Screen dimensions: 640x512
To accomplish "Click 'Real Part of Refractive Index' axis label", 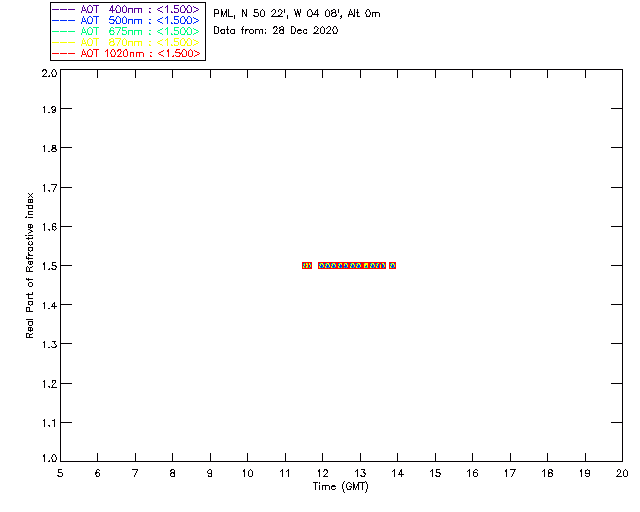I will (x=29, y=265).
